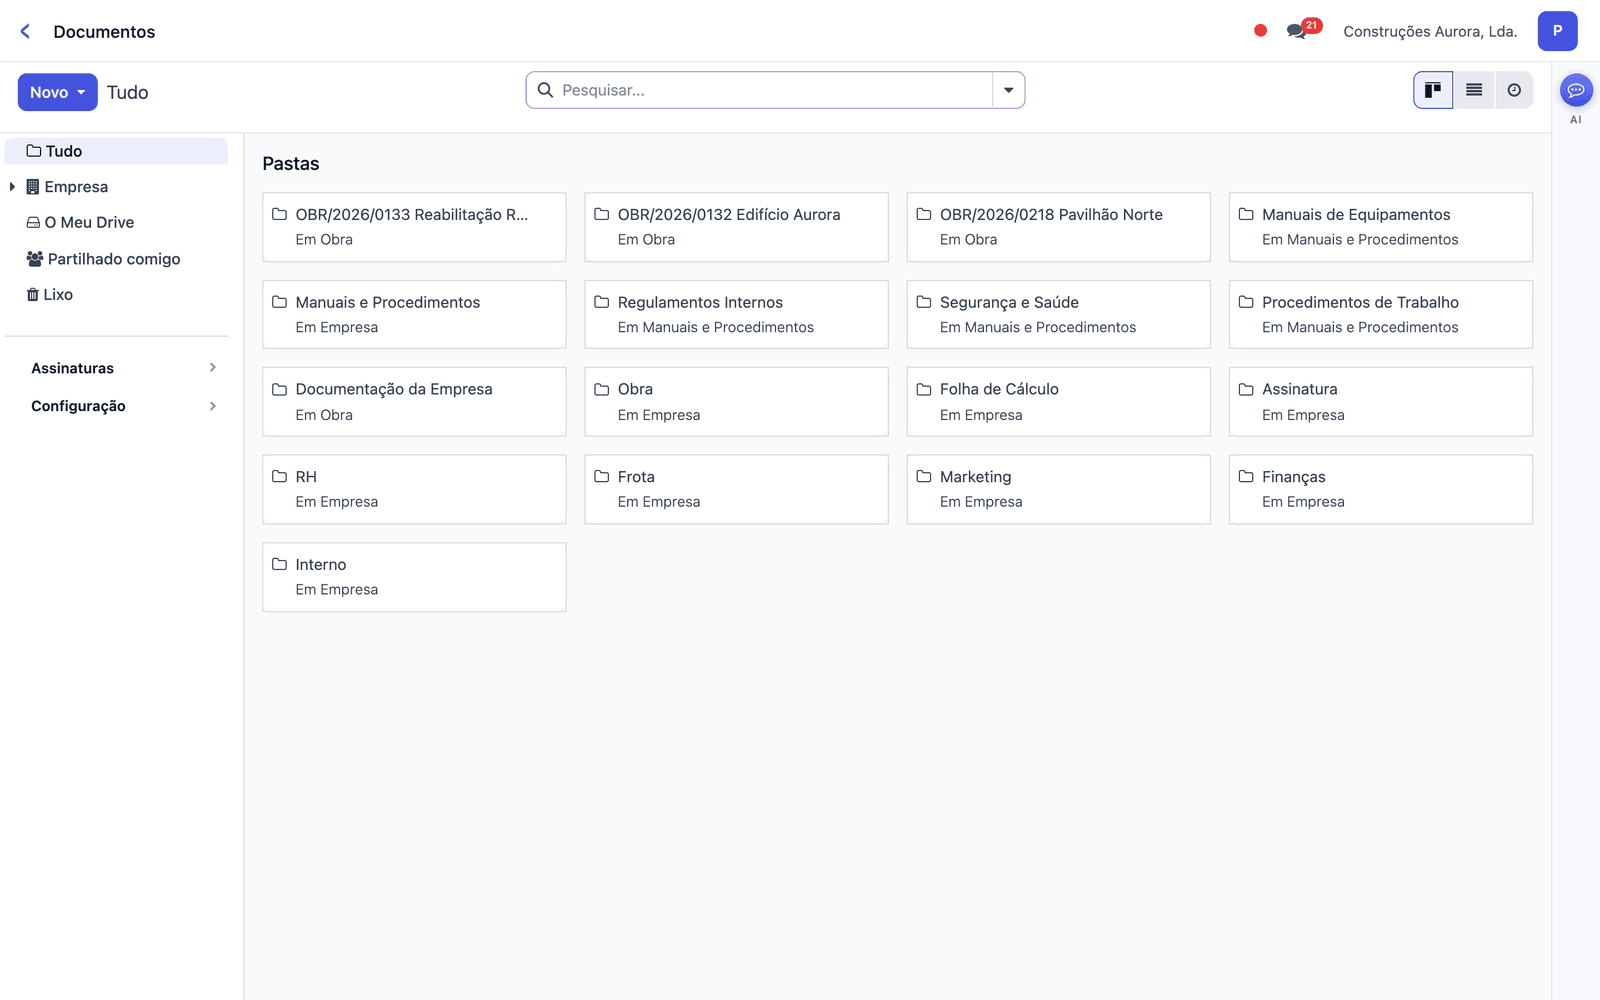This screenshot has width=1600, height=1000.
Task: Open the RH folder
Action: pyautogui.click(x=414, y=489)
